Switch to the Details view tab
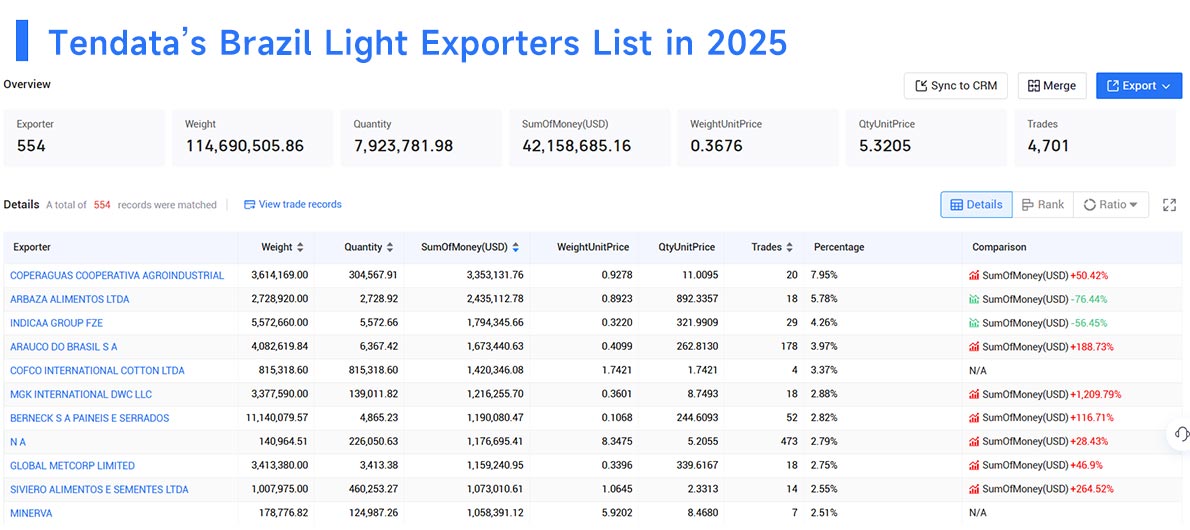The image size is (1190, 530). tap(976, 204)
